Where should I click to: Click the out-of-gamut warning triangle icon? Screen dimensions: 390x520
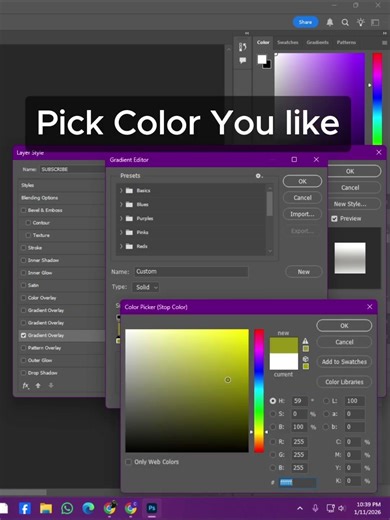point(305,341)
